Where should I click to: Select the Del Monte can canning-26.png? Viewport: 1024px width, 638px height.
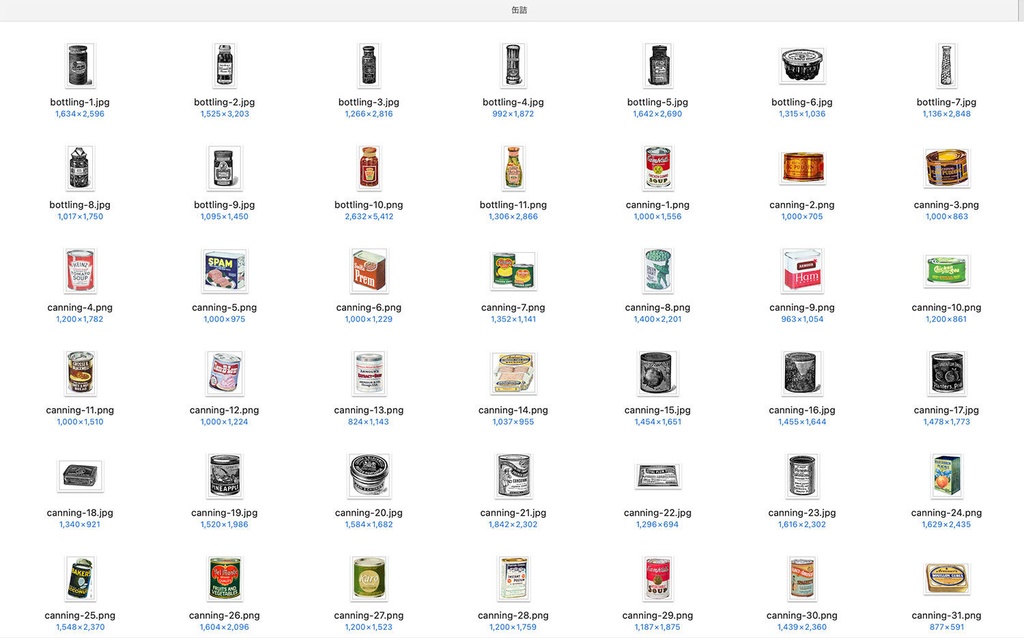coord(224,579)
